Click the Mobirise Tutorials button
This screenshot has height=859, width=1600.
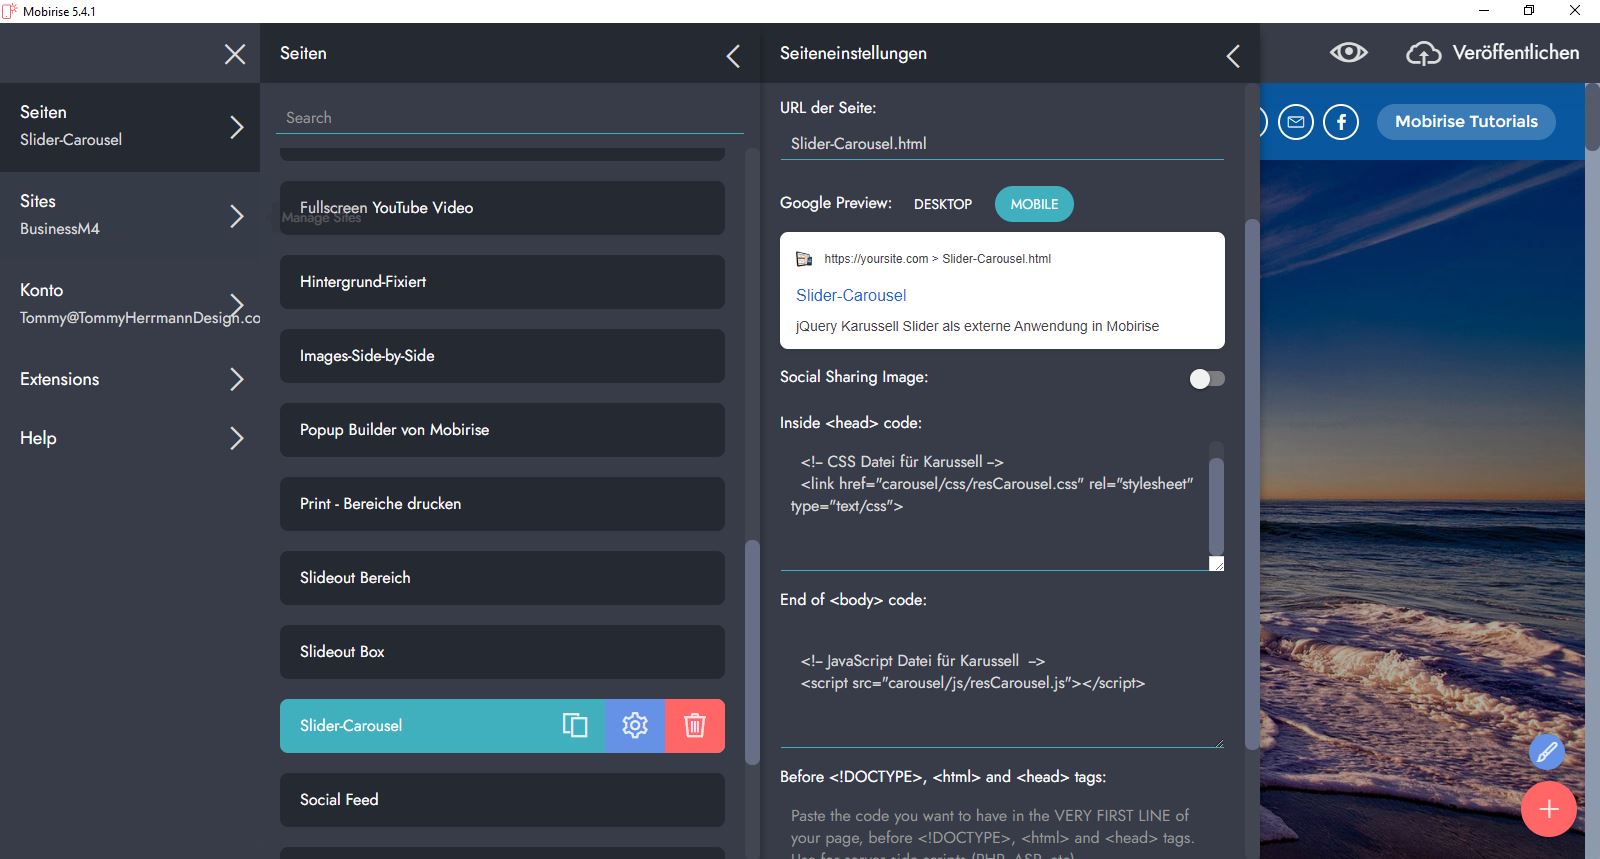point(1466,122)
